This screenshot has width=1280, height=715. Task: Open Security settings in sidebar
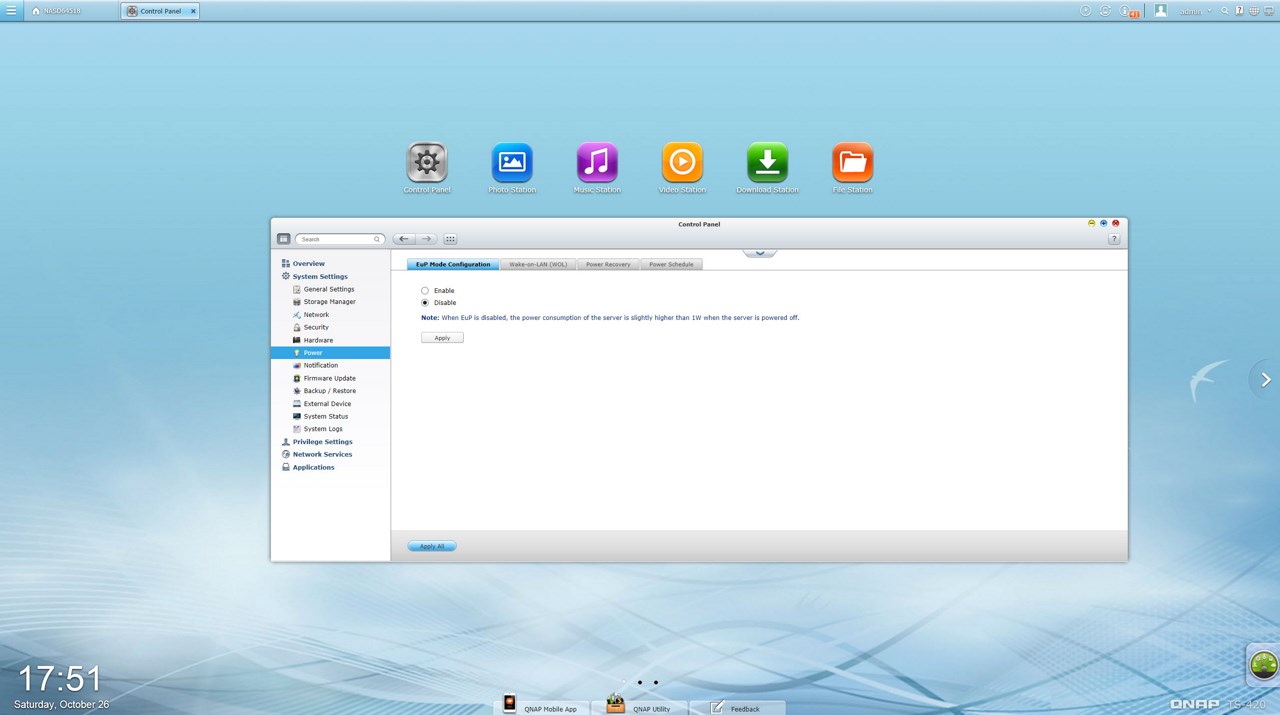click(x=316, y=328)
